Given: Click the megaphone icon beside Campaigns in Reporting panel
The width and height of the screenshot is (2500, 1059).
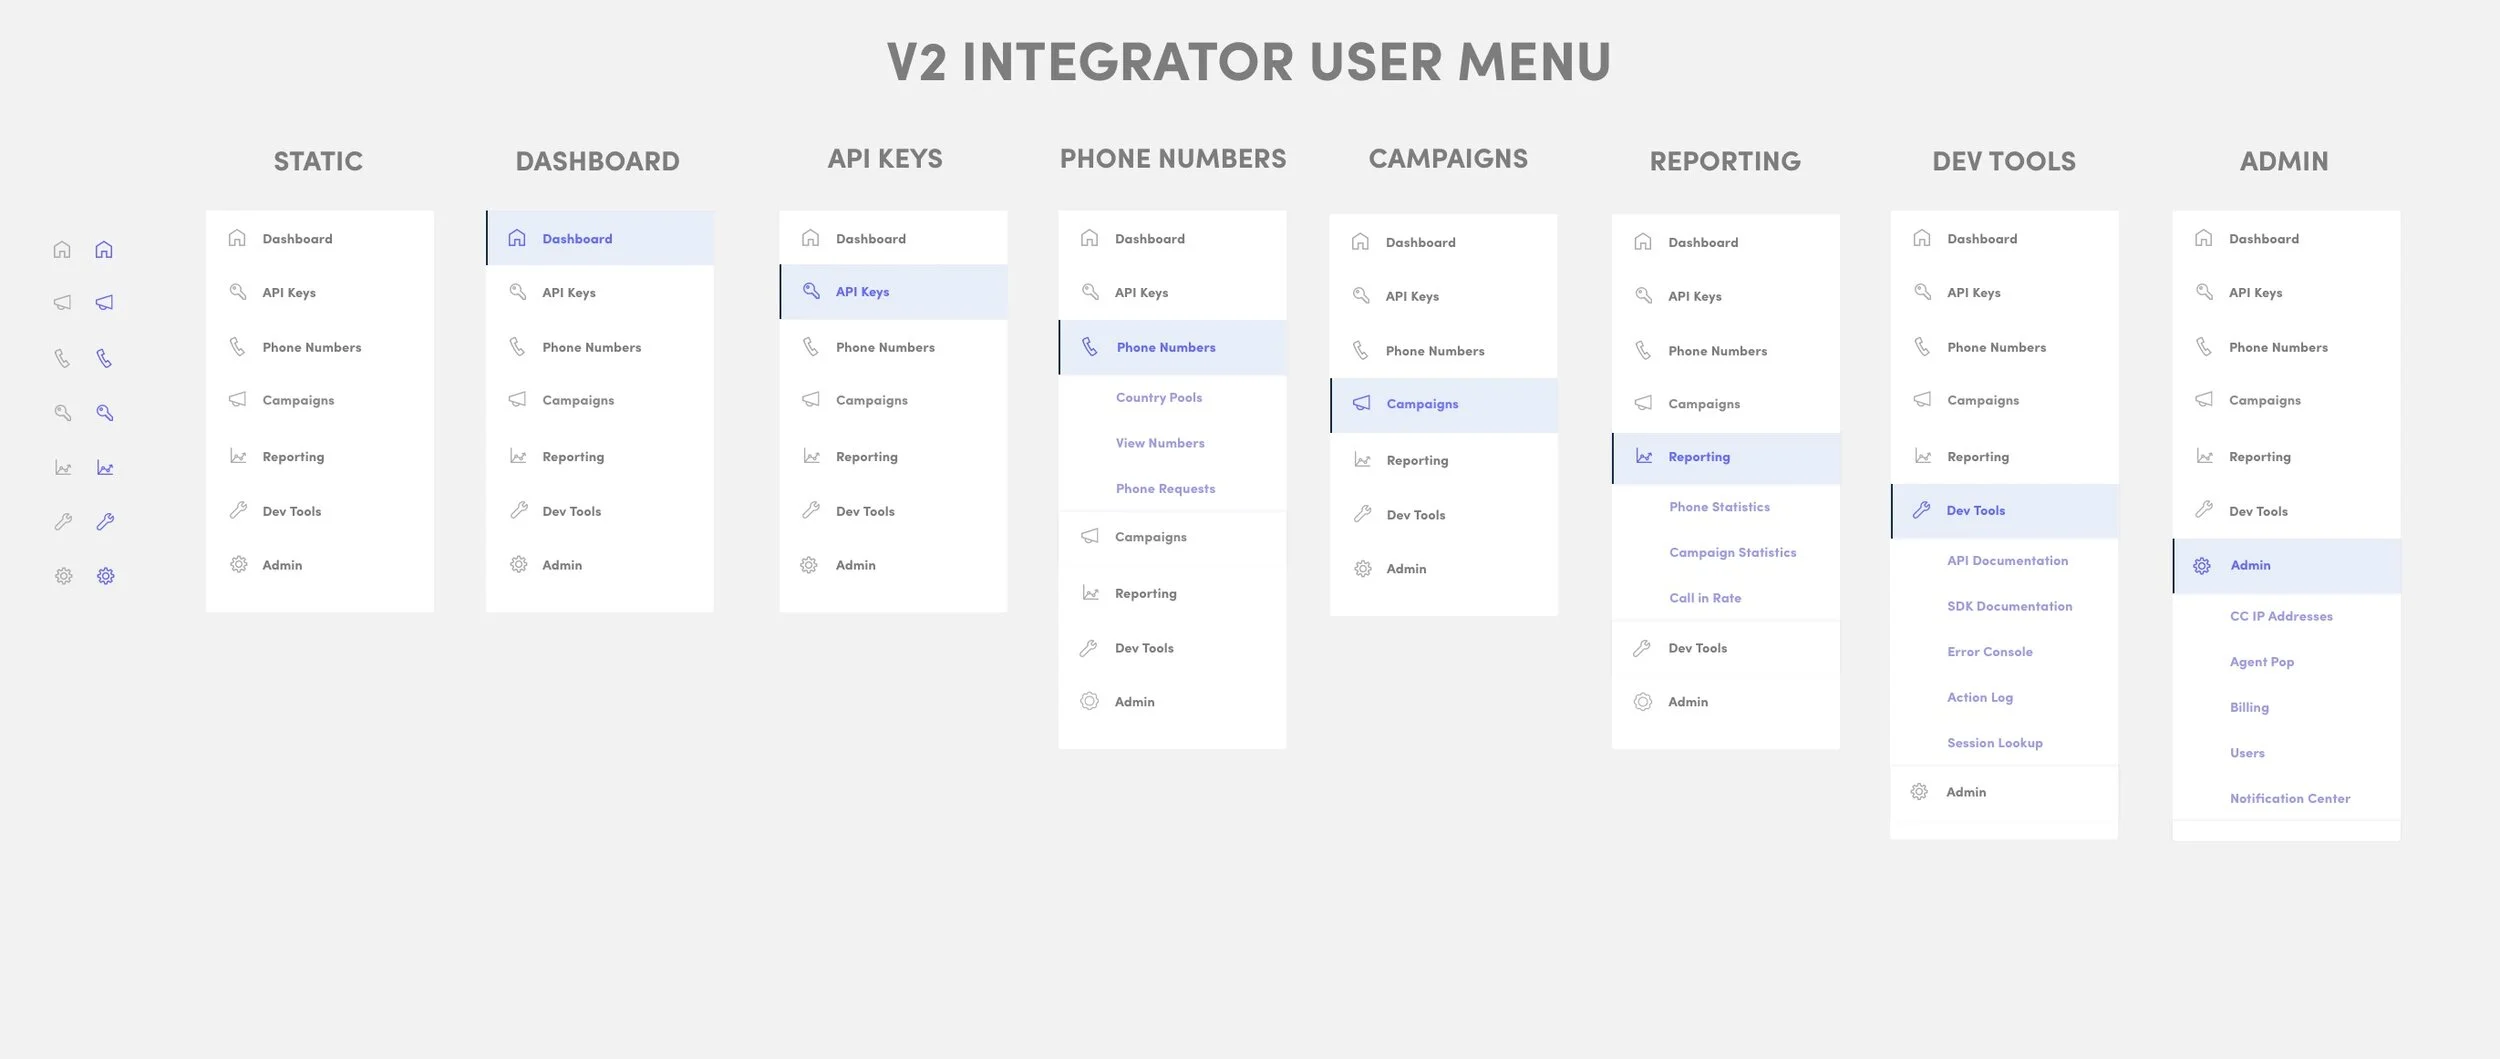Looking at the screenshot, I should point(1643,403).
